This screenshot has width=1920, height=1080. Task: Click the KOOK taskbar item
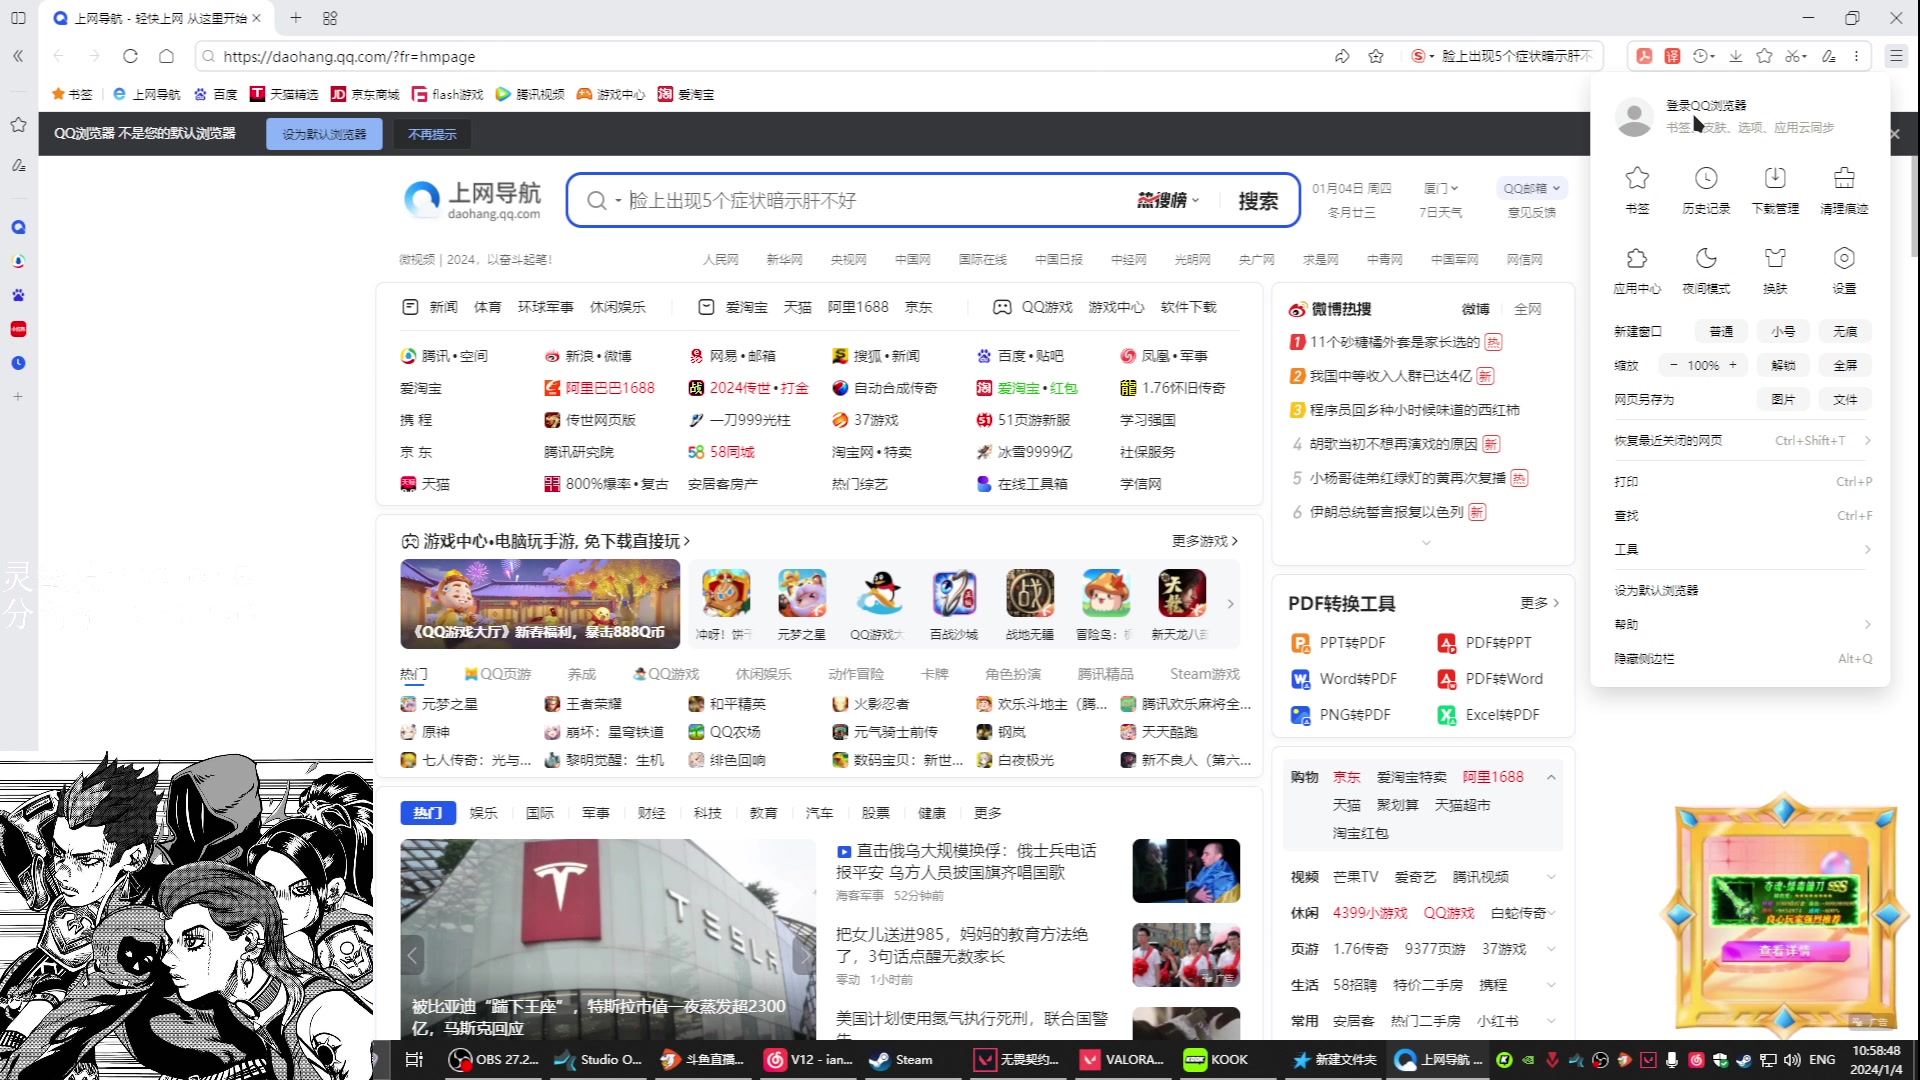click(1216, 1059)
